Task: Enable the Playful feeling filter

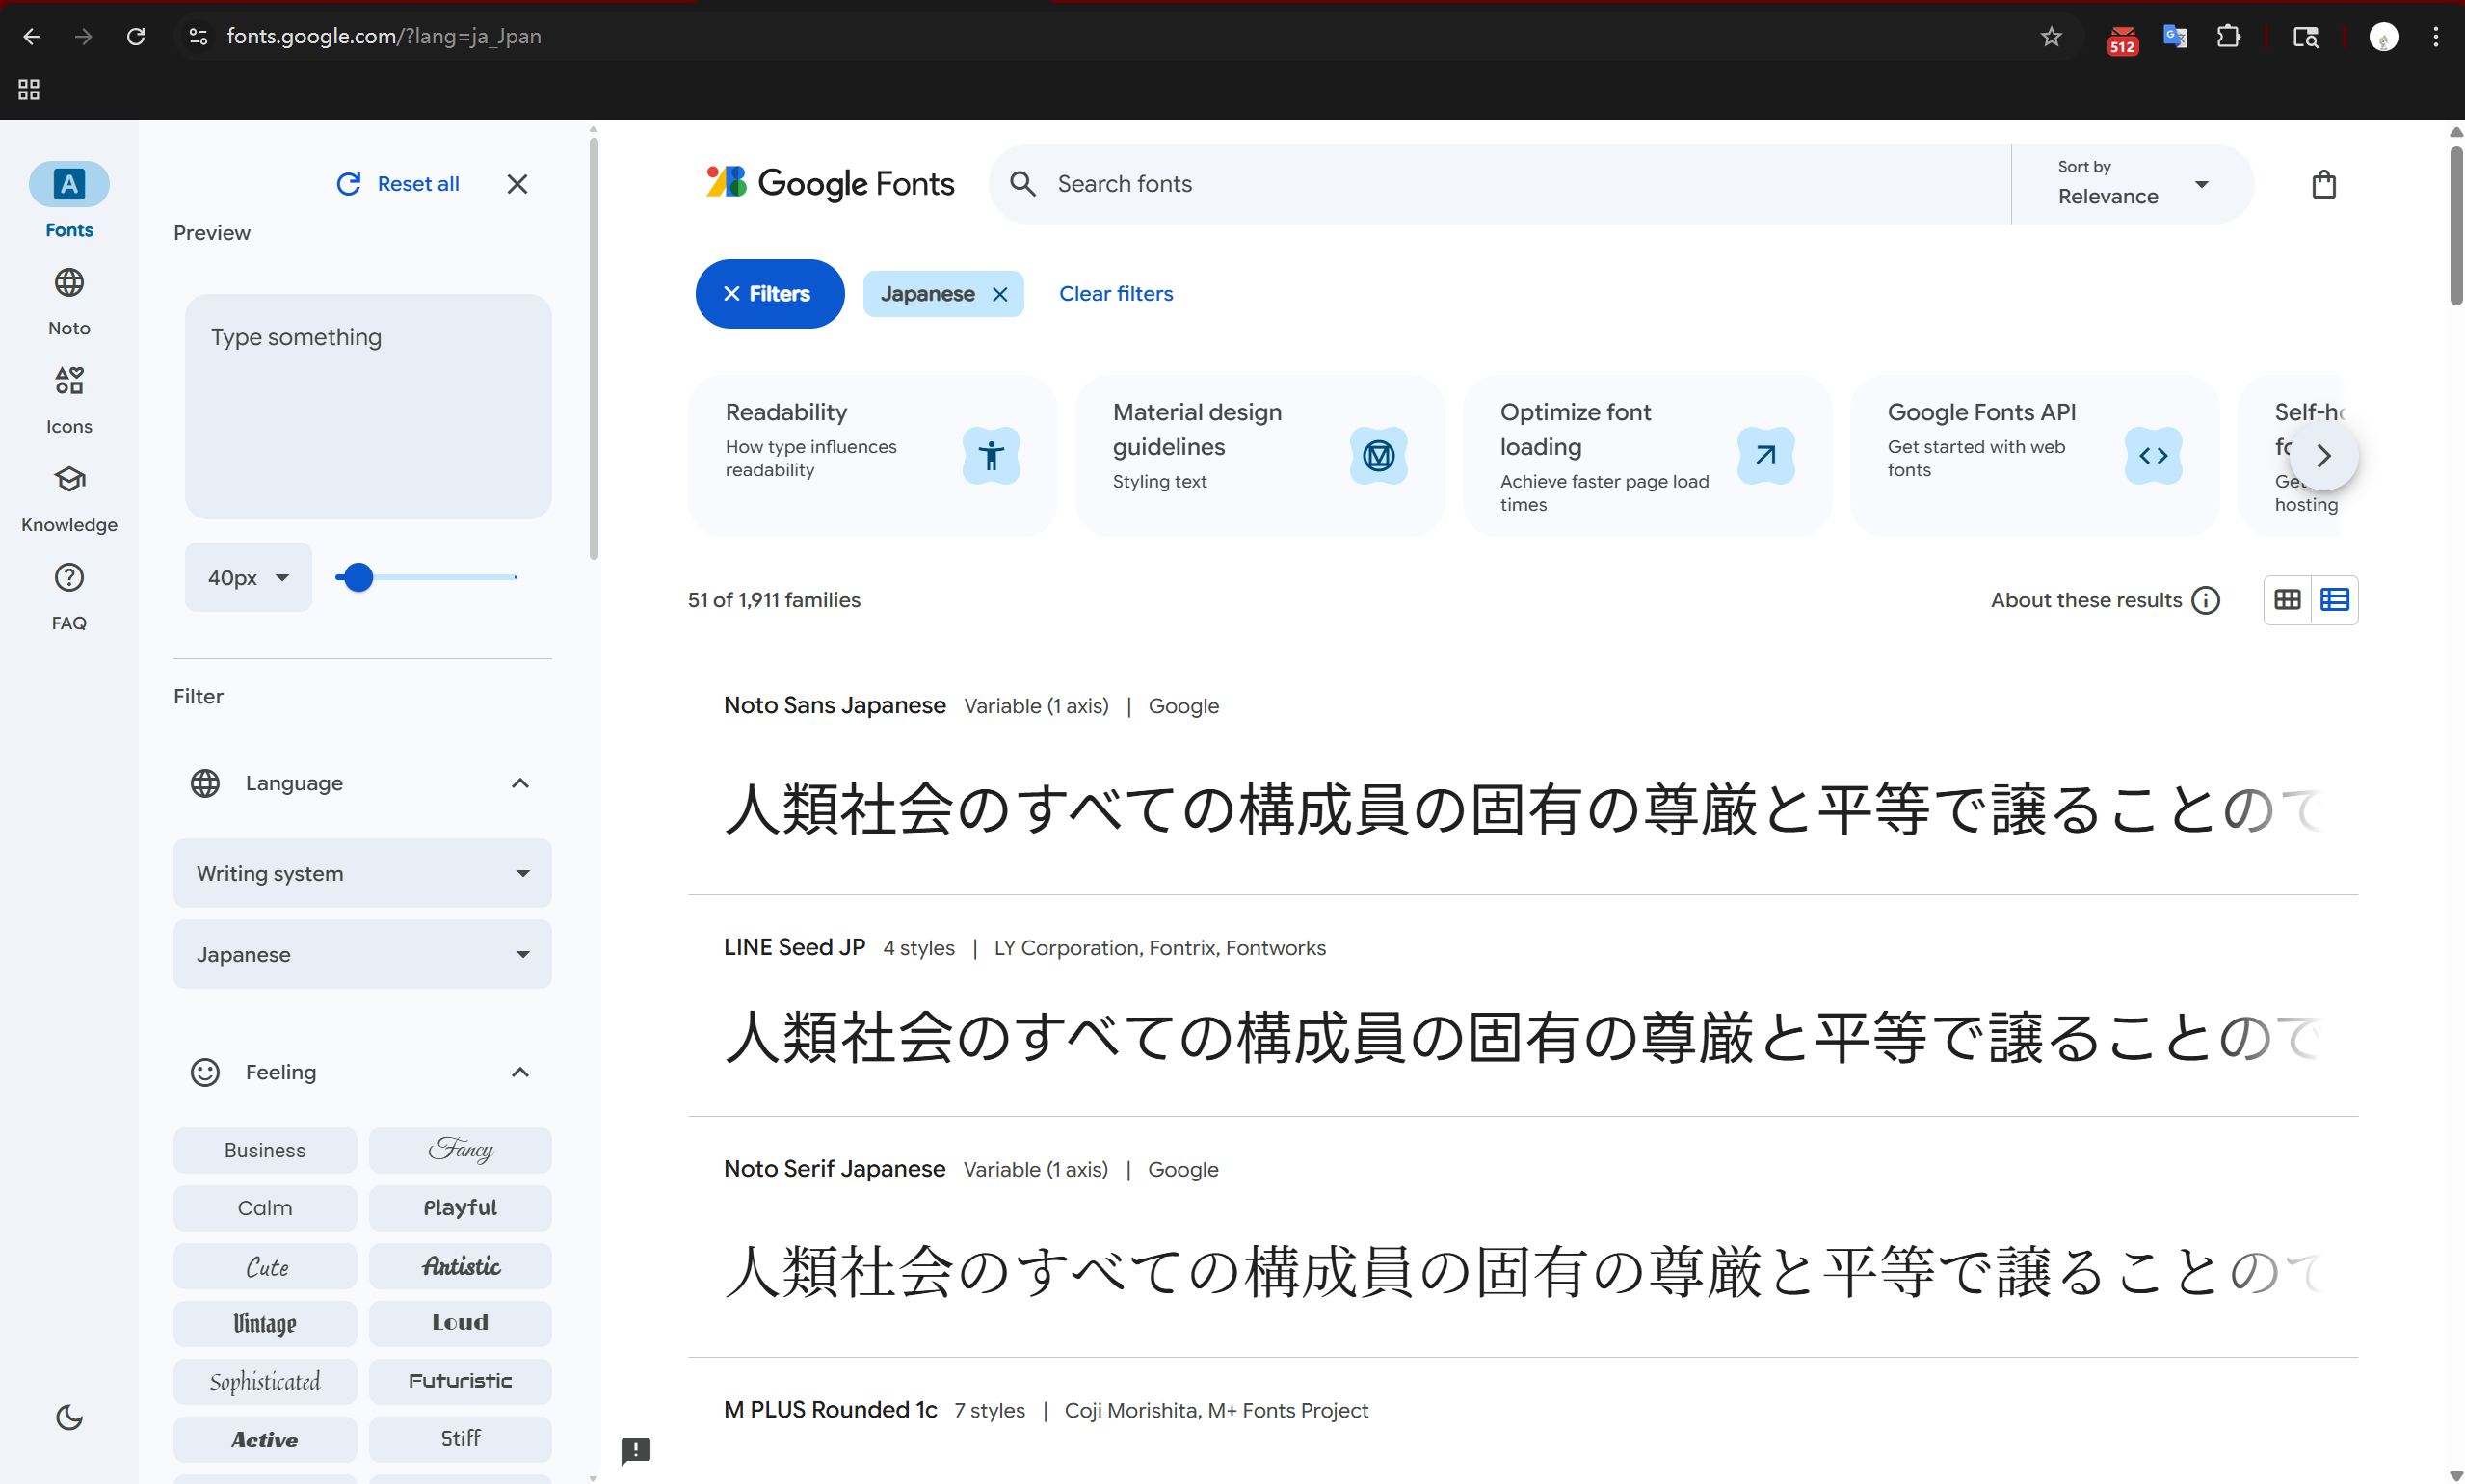Action: click(460, 1207)
